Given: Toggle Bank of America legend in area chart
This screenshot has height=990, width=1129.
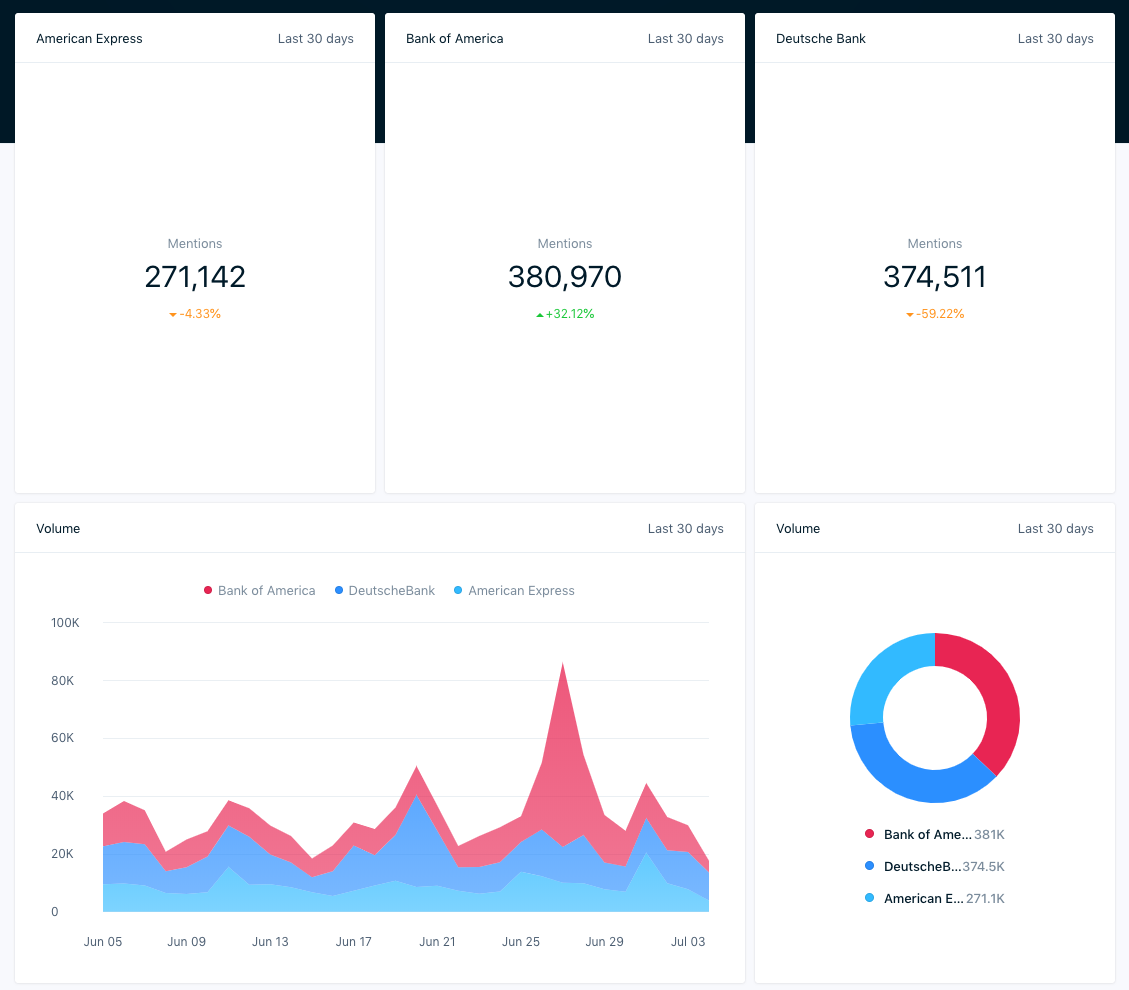Looking at the screenshot, I should pos(259,590).
